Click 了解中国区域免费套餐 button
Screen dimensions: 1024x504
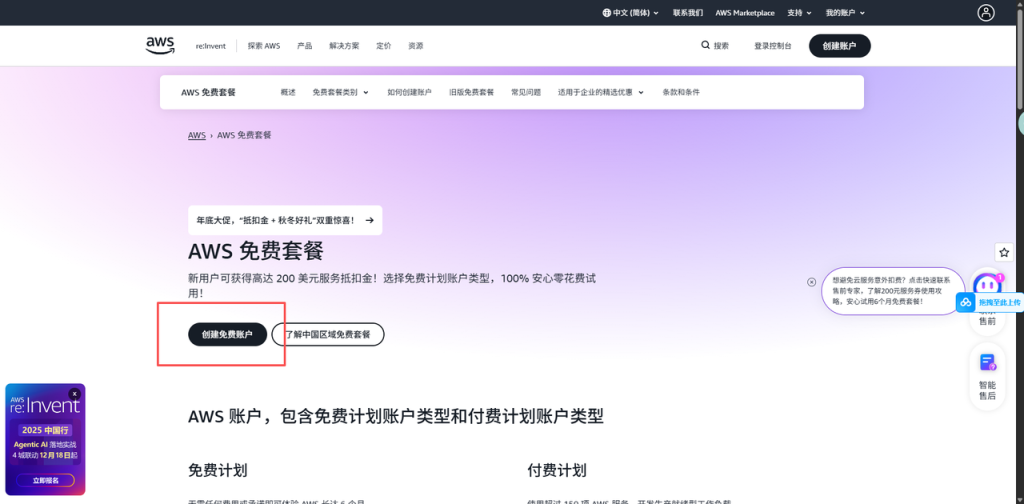[328, 334]
